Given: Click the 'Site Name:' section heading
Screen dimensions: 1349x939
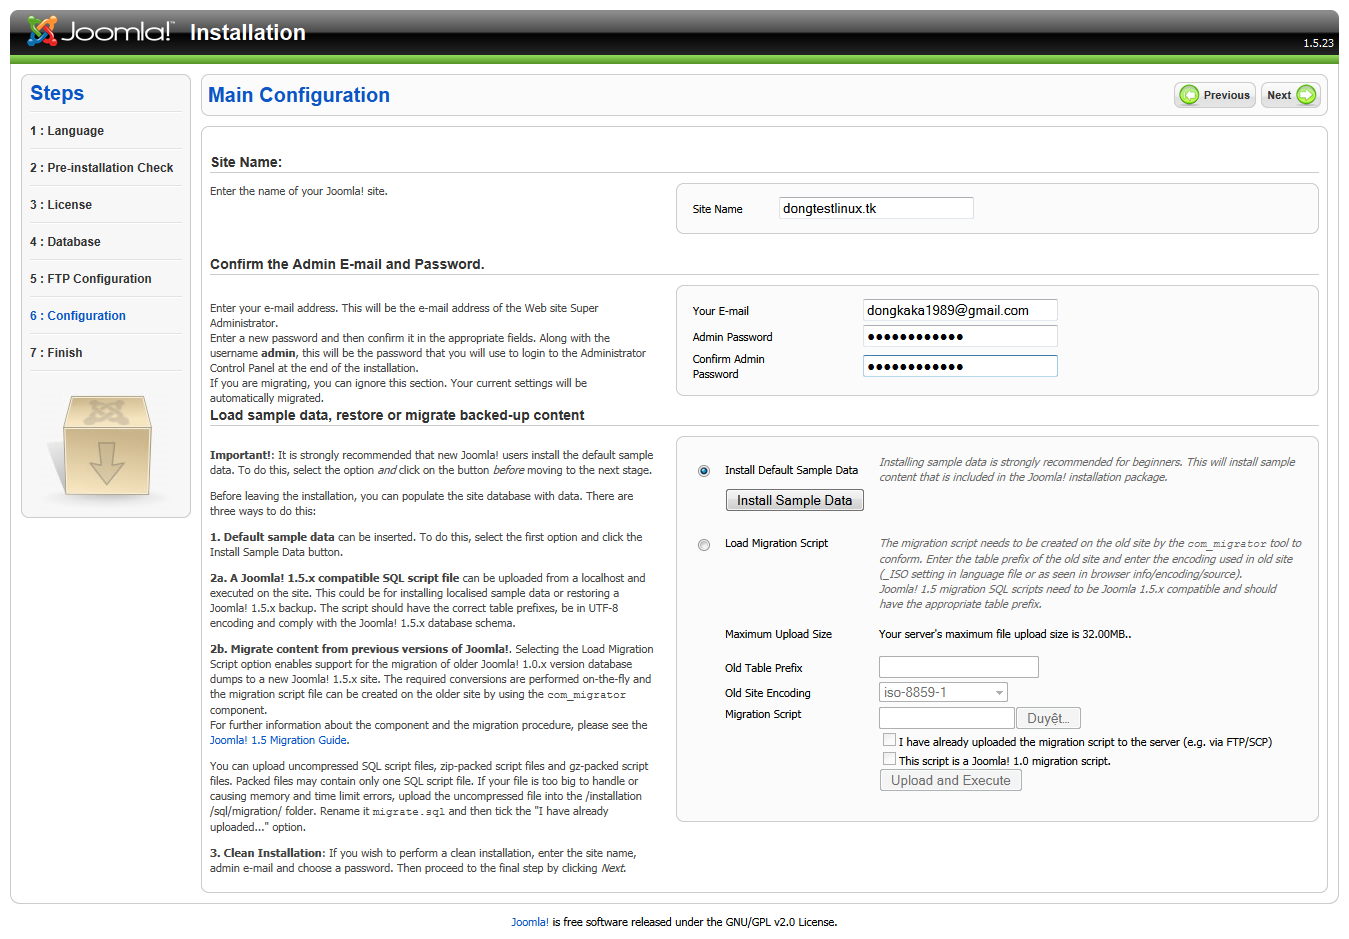Looking at the screenshot, I should (246, 162).
